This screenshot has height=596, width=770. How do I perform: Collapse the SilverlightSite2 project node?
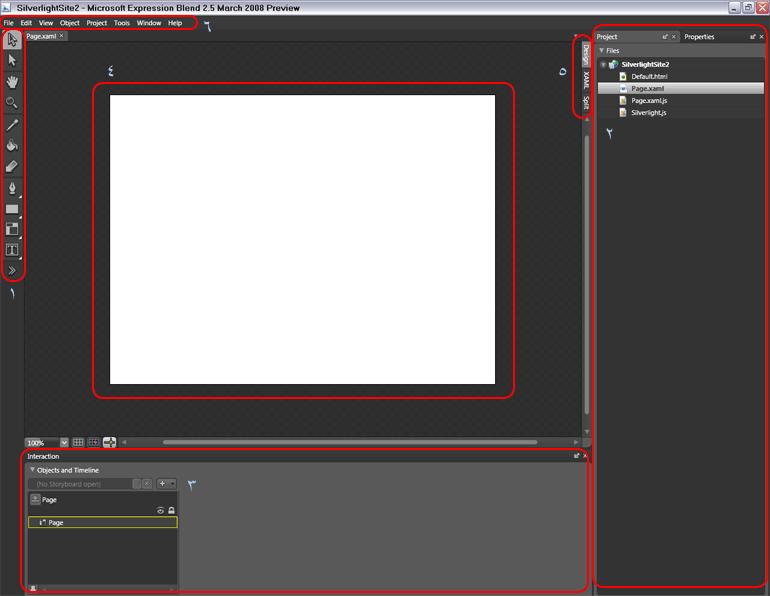pos(604,64)
